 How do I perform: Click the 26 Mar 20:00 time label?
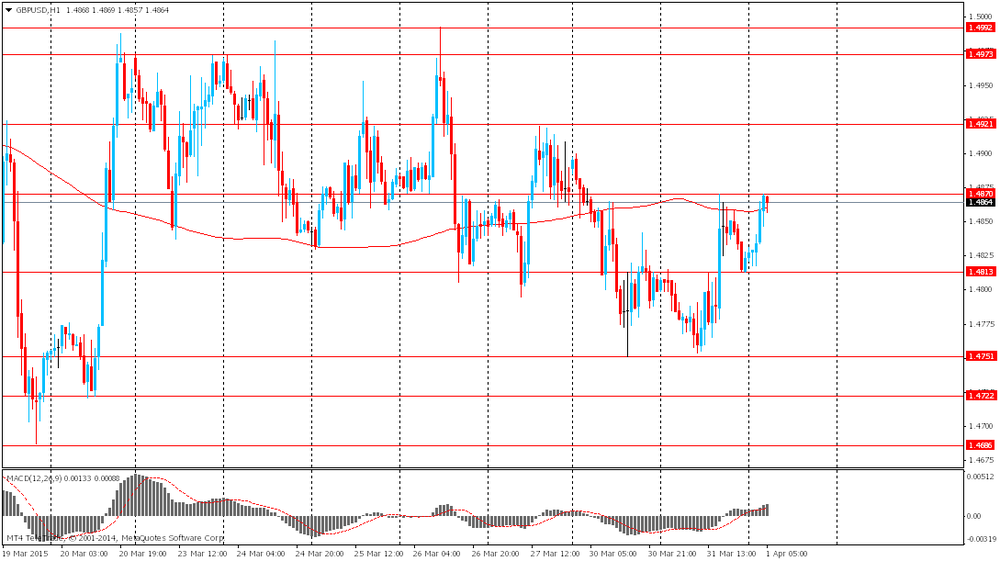[x=496, y=554]
